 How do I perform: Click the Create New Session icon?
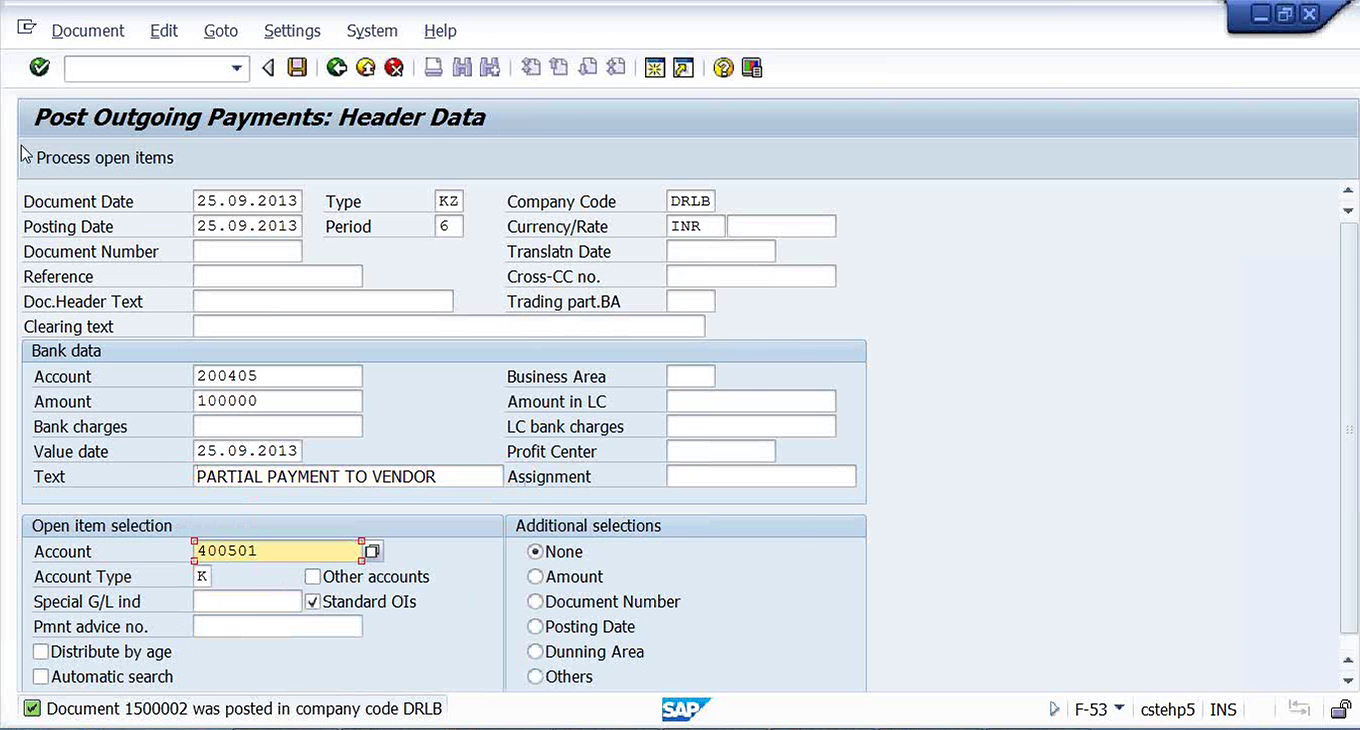click(655, 68)
